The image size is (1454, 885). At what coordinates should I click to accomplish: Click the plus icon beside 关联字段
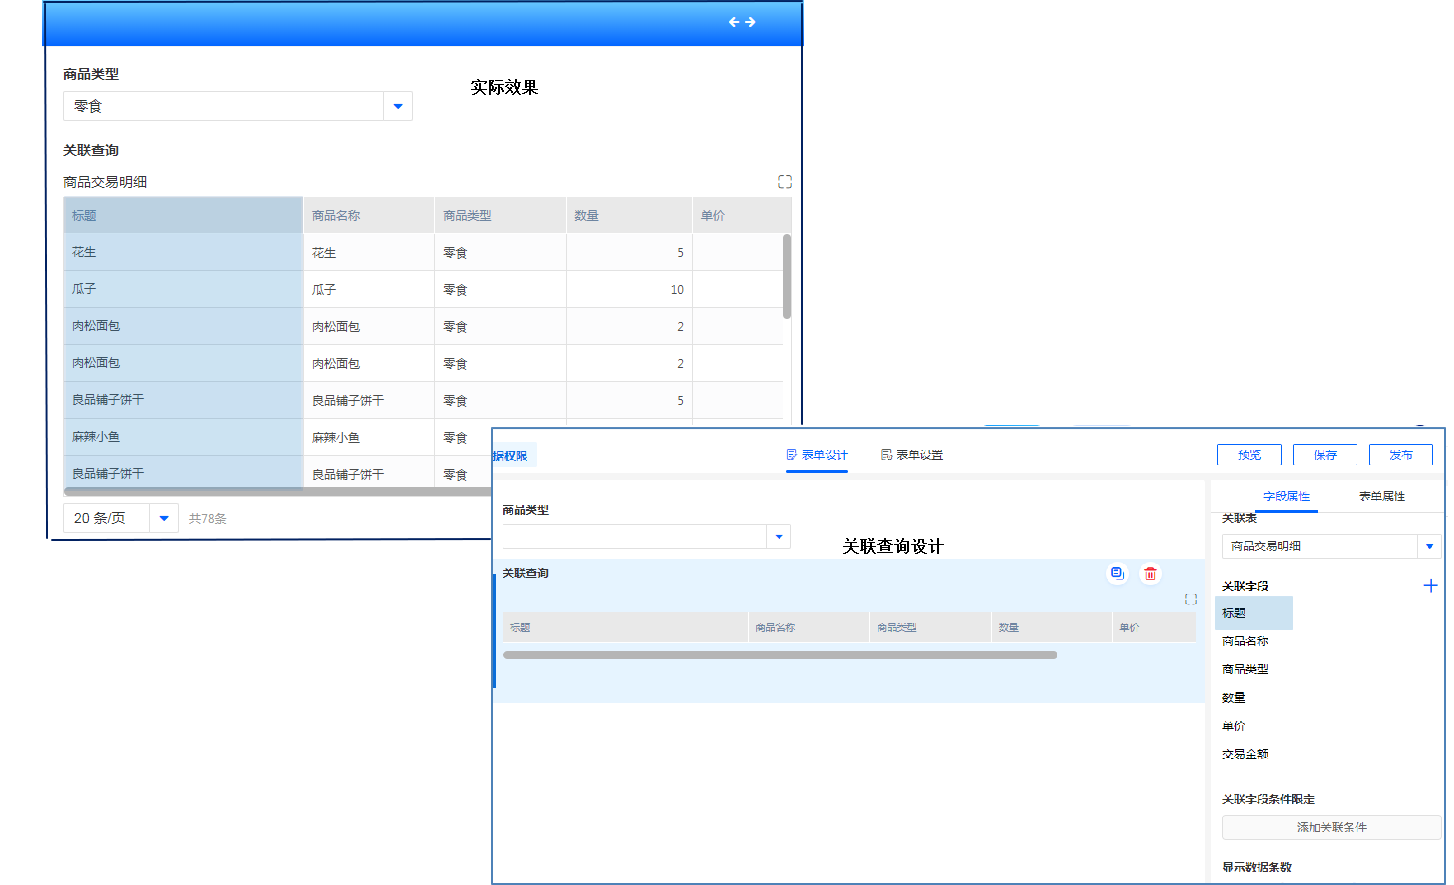coord(1430,586)
